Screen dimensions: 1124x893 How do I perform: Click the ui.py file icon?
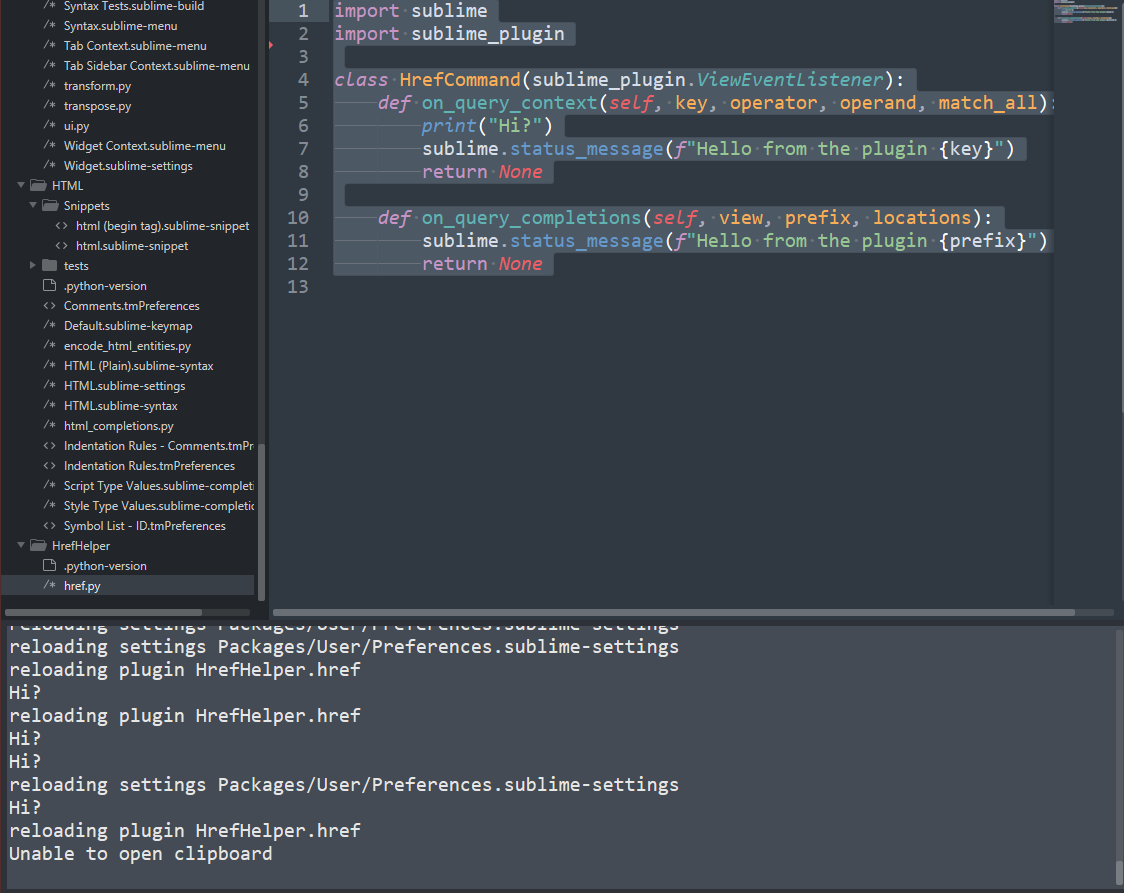(49, 125)
